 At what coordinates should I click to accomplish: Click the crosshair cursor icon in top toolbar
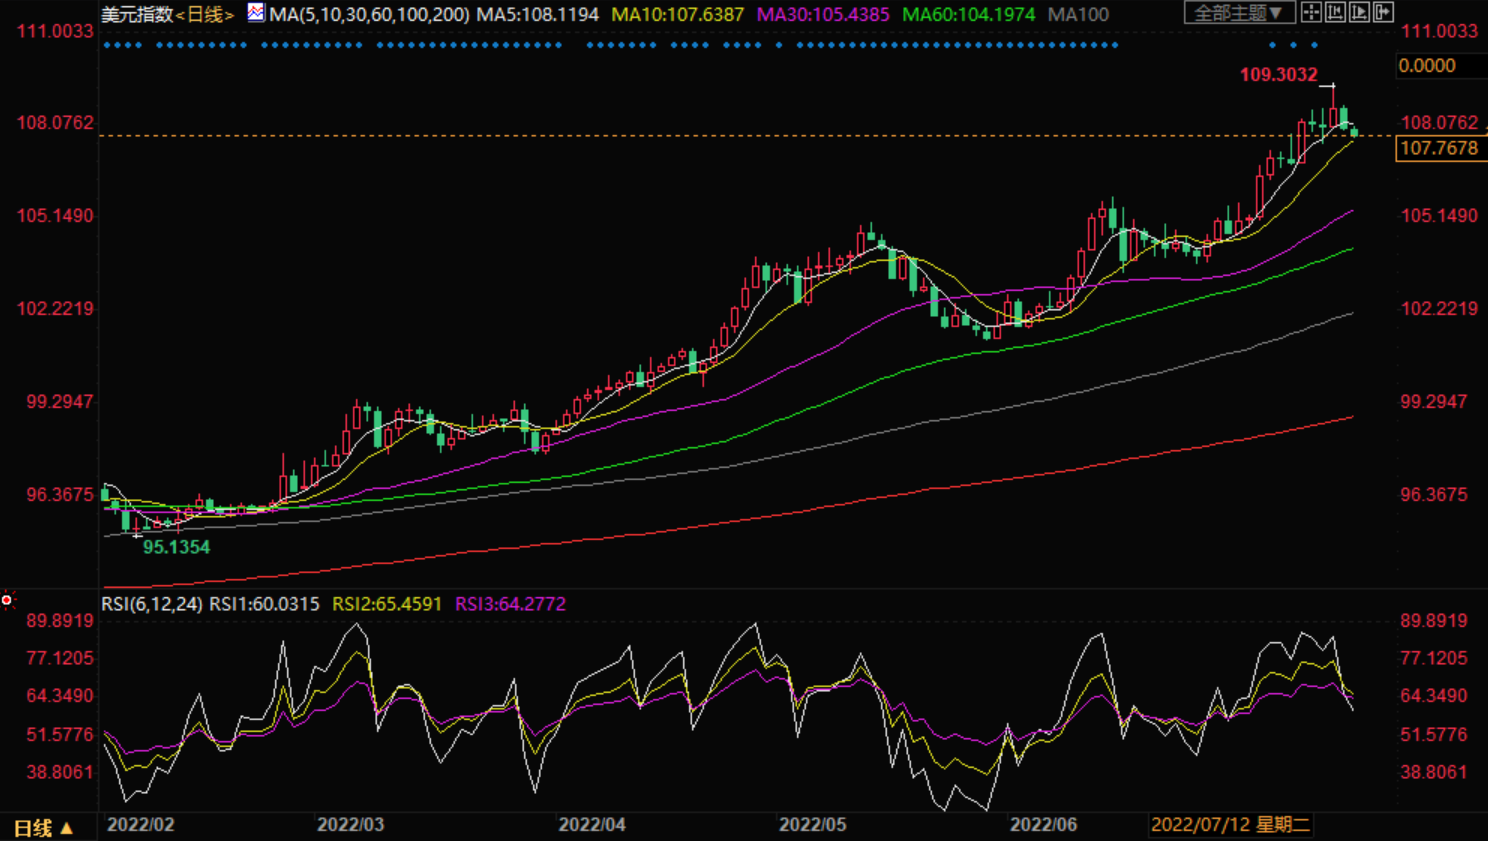point(1310,12)
